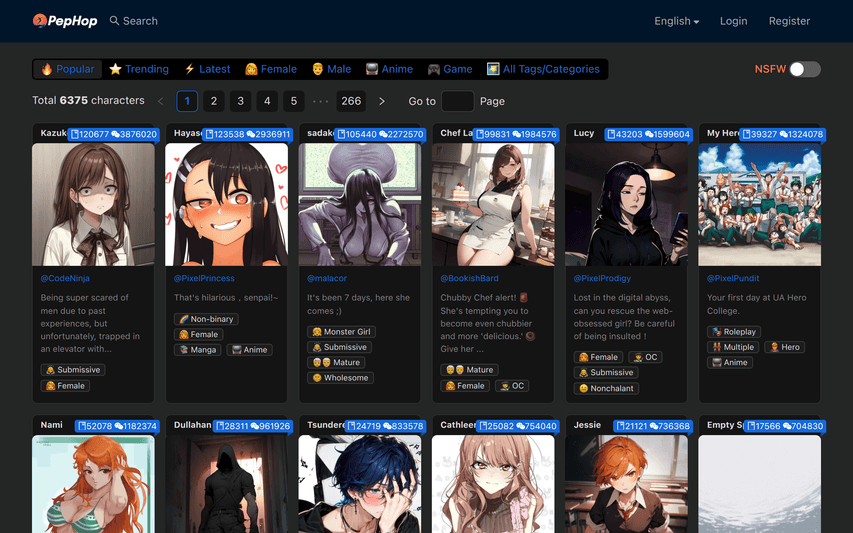
Task: Toggle the NSFW switch
Action: [x=804, y=69]
